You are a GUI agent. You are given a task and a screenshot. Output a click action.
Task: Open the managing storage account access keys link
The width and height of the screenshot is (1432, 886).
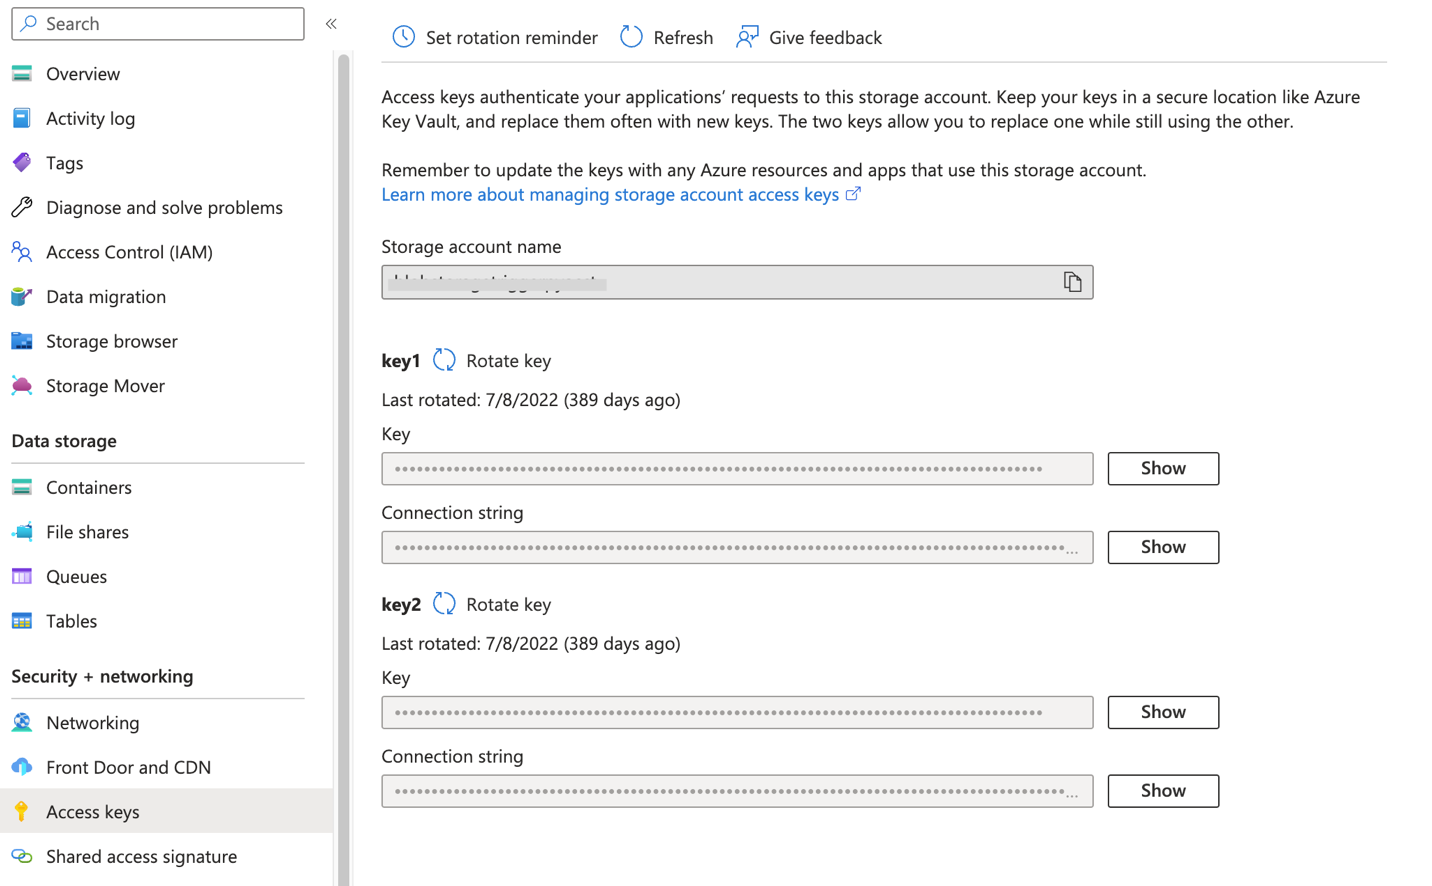click(612, 195)
